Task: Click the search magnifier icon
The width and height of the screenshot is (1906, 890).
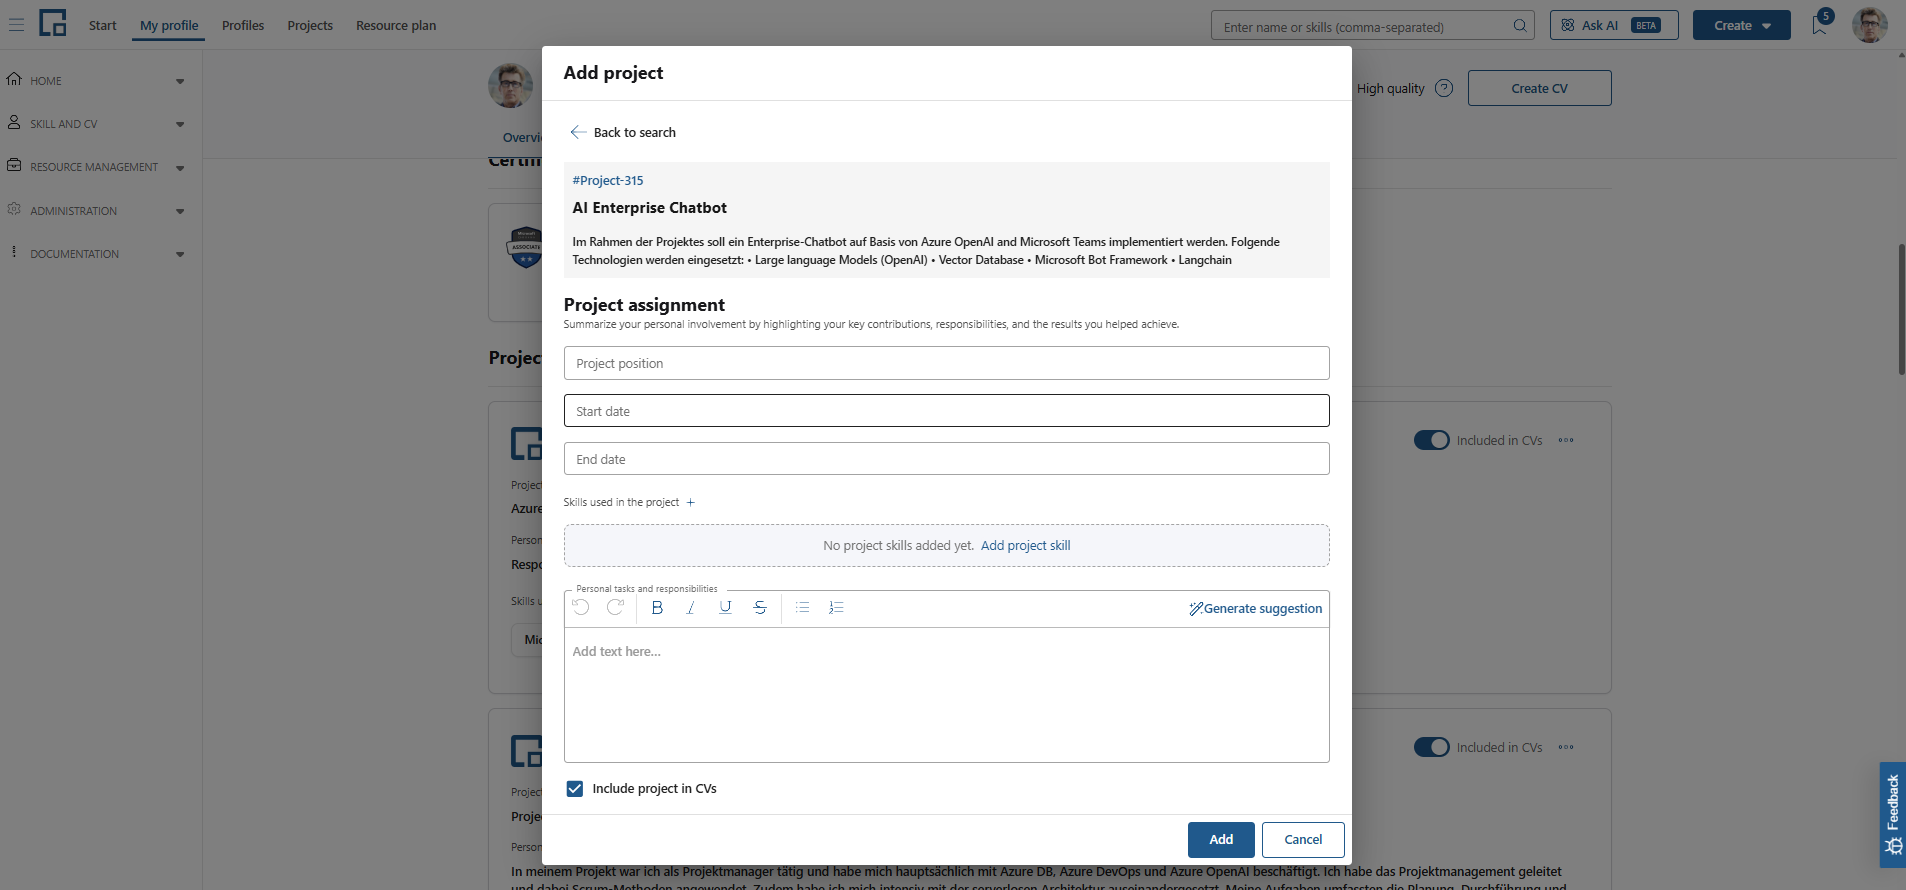Action: click(x=1520, y=26)
